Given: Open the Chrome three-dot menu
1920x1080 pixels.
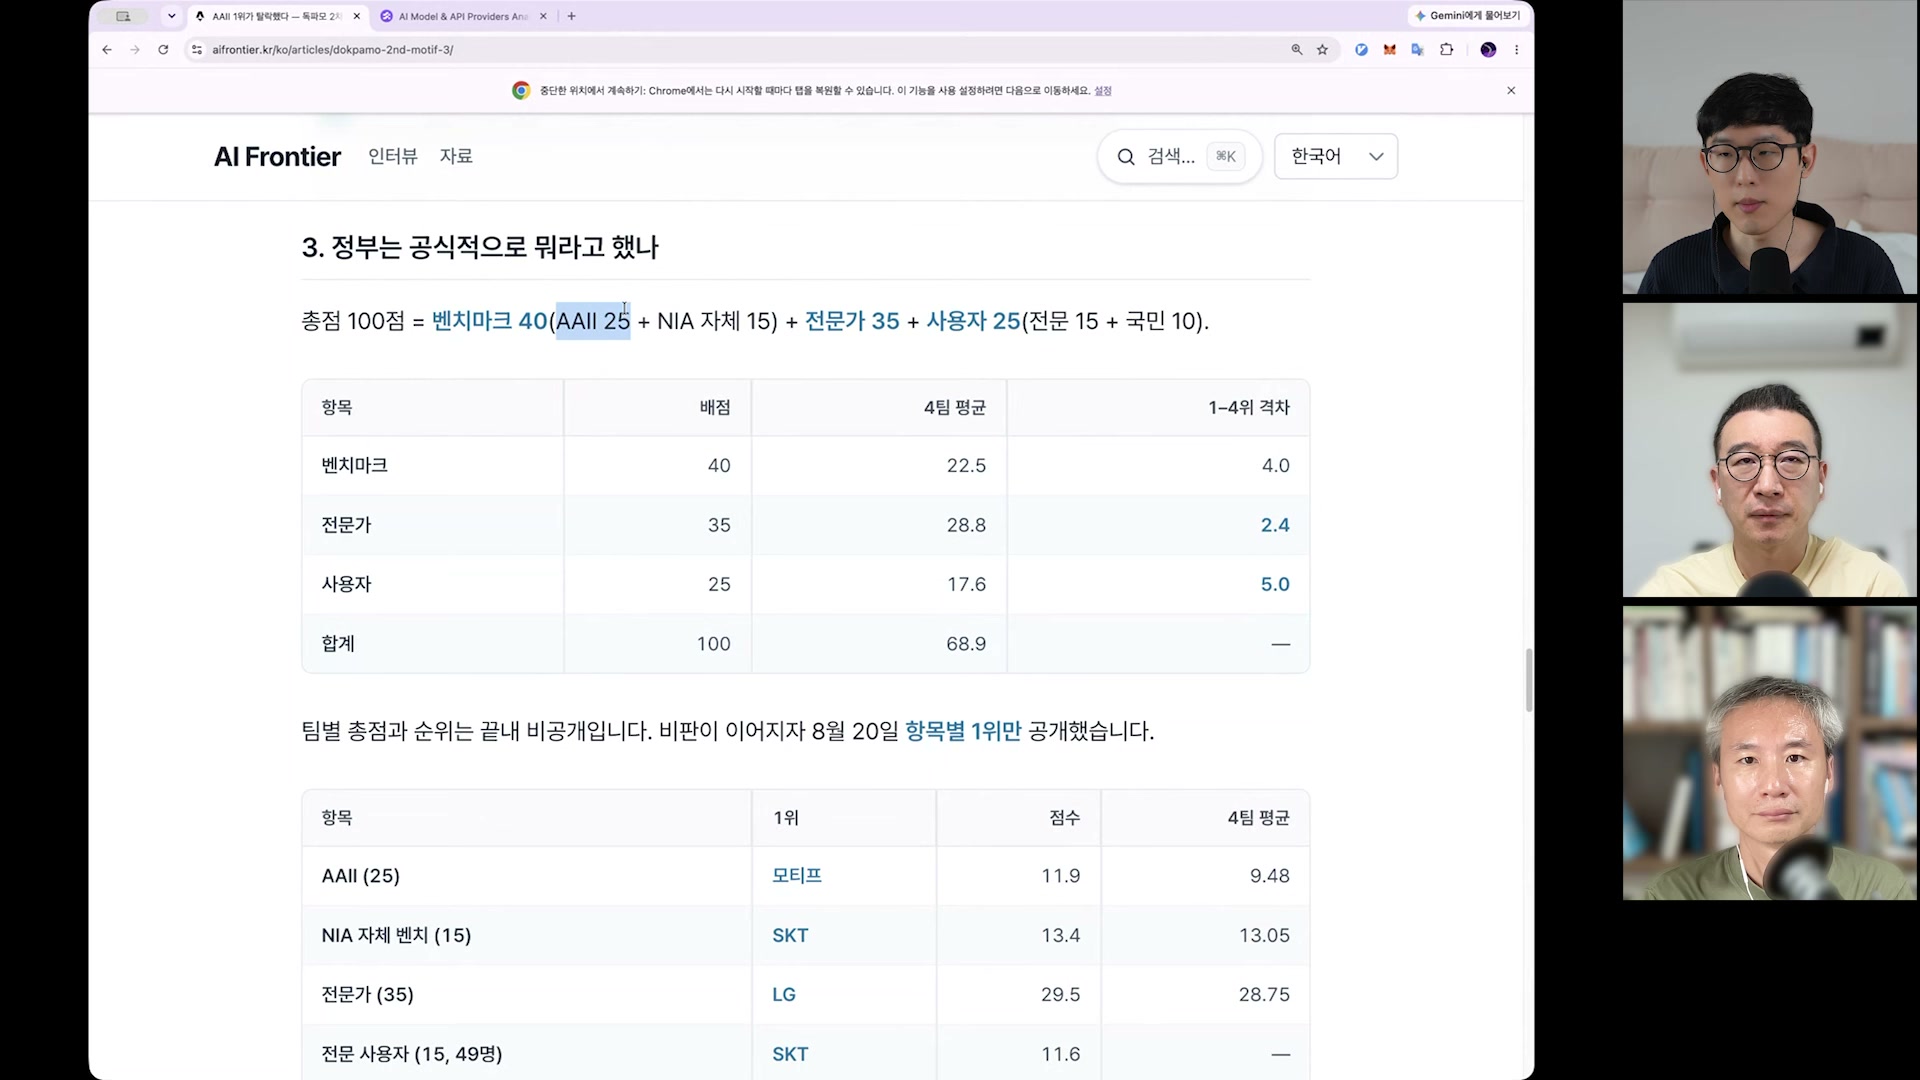Looking at the screenshot, I should (1517, 49).
